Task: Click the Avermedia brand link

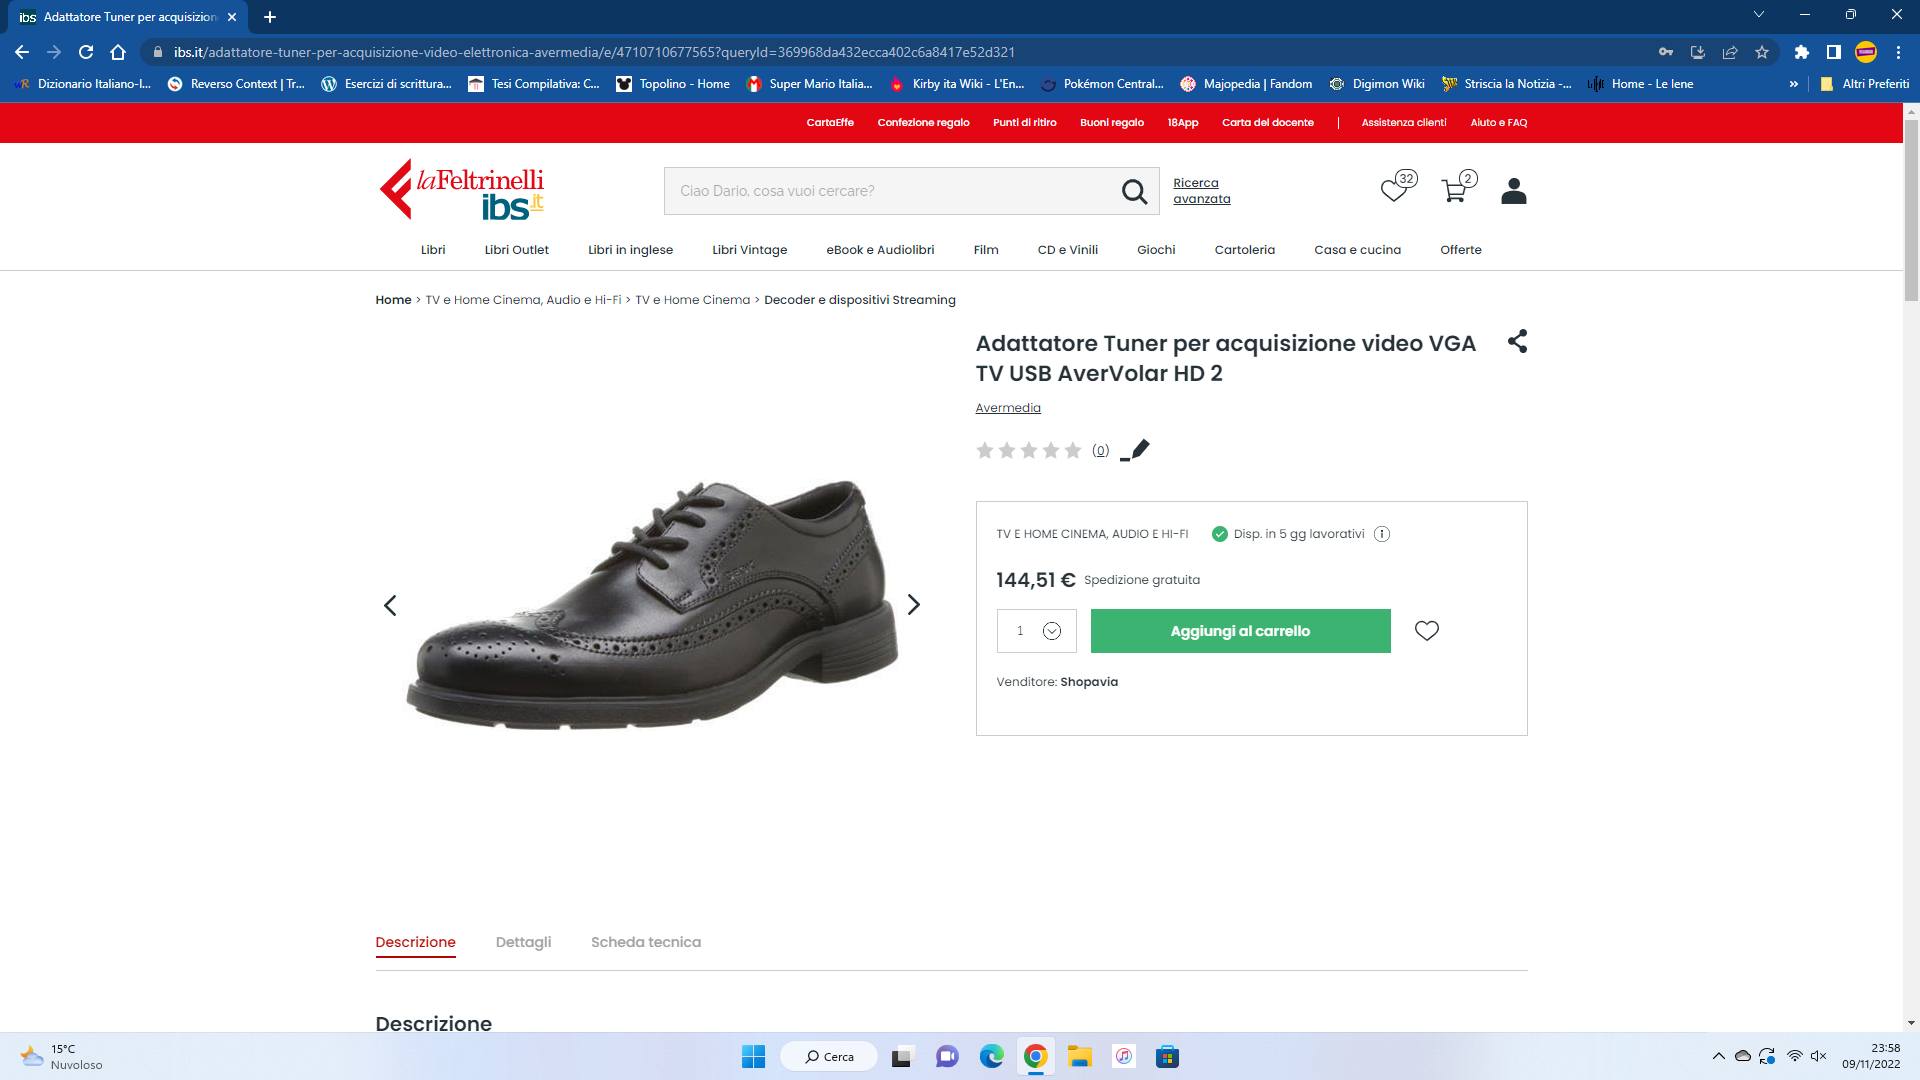Action: [1008, 408]
